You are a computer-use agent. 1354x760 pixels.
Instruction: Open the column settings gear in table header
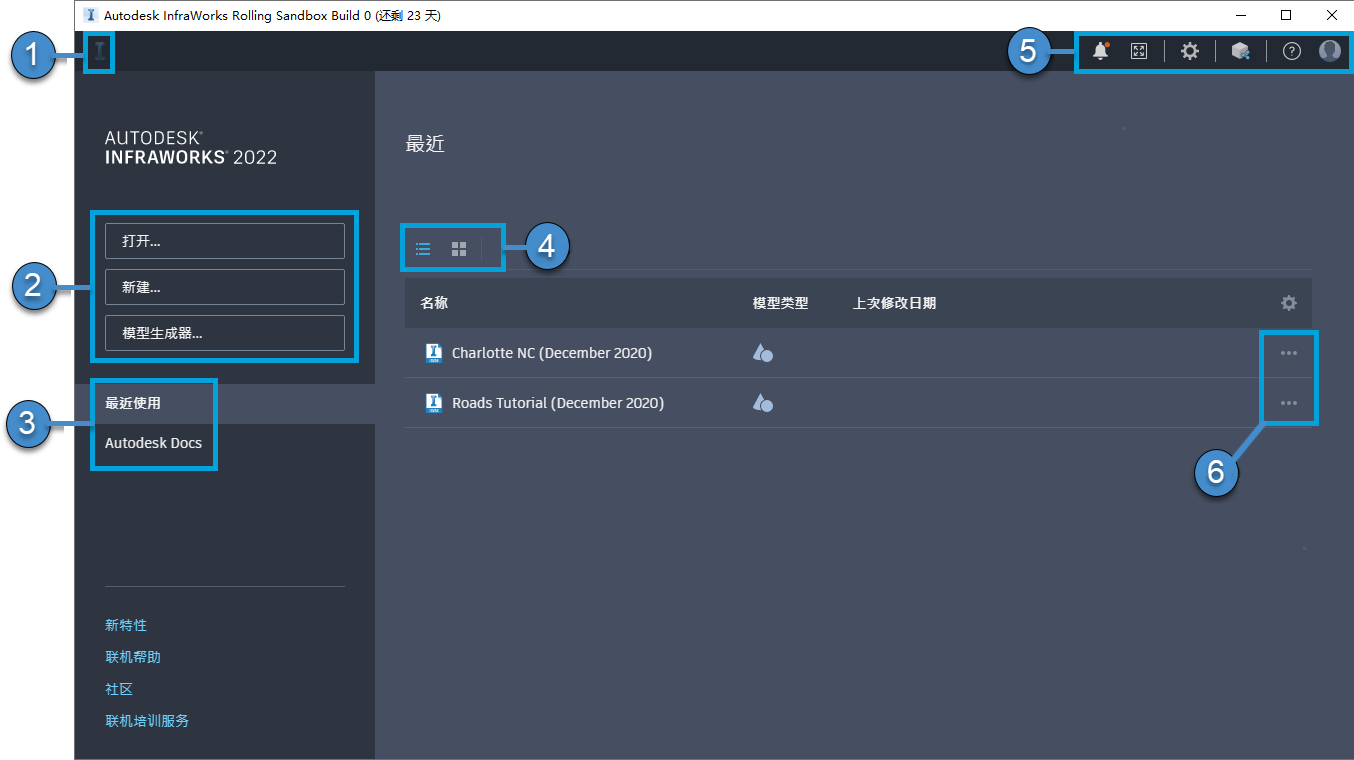(x=1289, y=303)
